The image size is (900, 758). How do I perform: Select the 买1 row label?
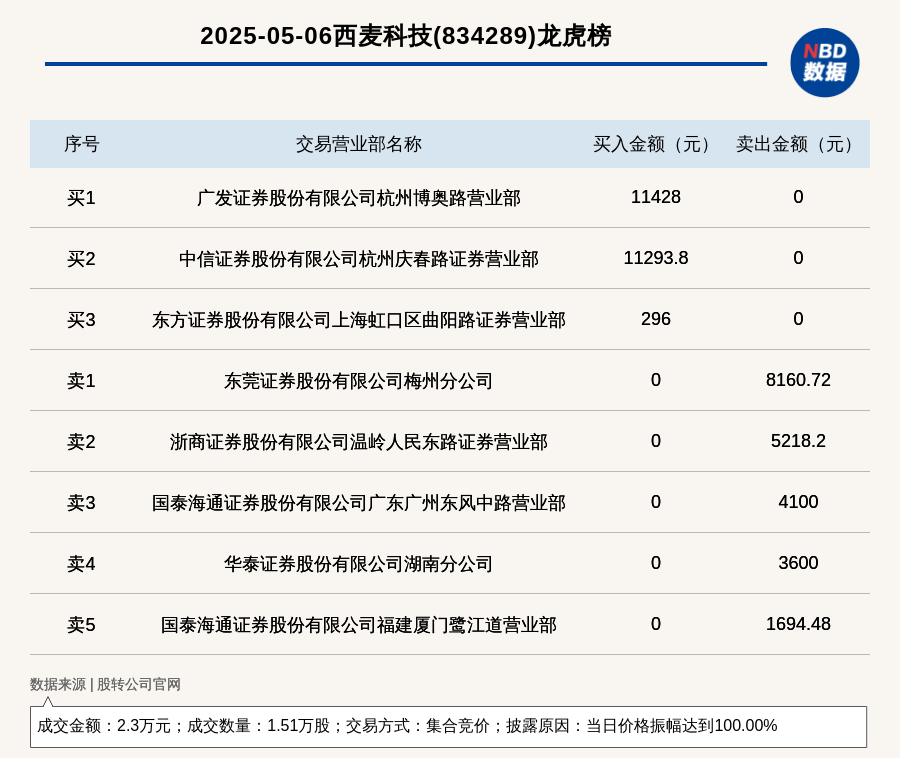82,198
